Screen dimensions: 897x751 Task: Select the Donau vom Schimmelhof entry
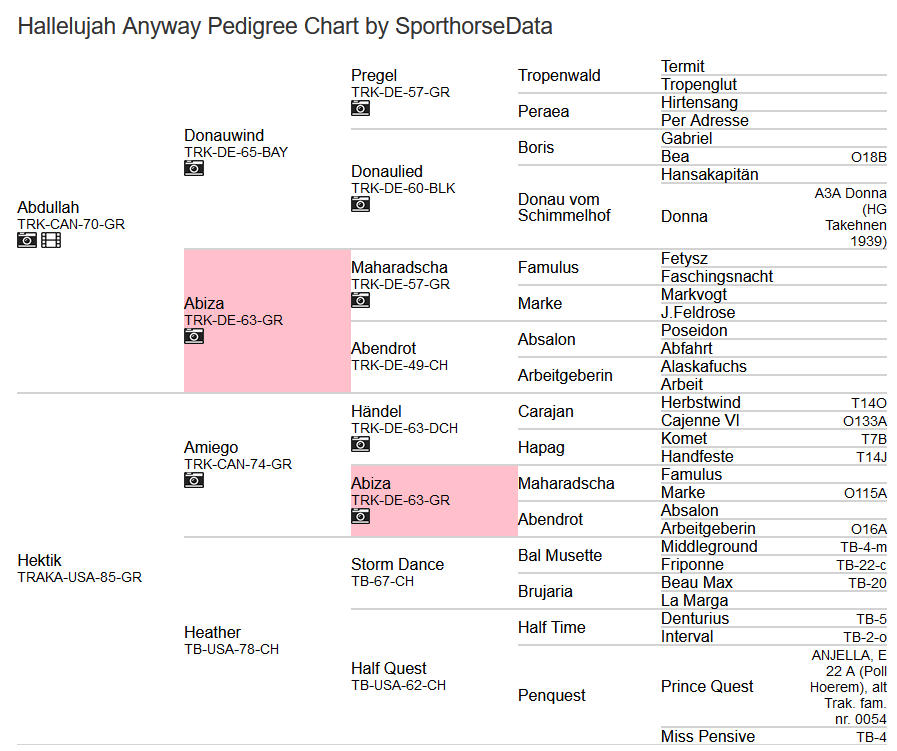point(563,207)
